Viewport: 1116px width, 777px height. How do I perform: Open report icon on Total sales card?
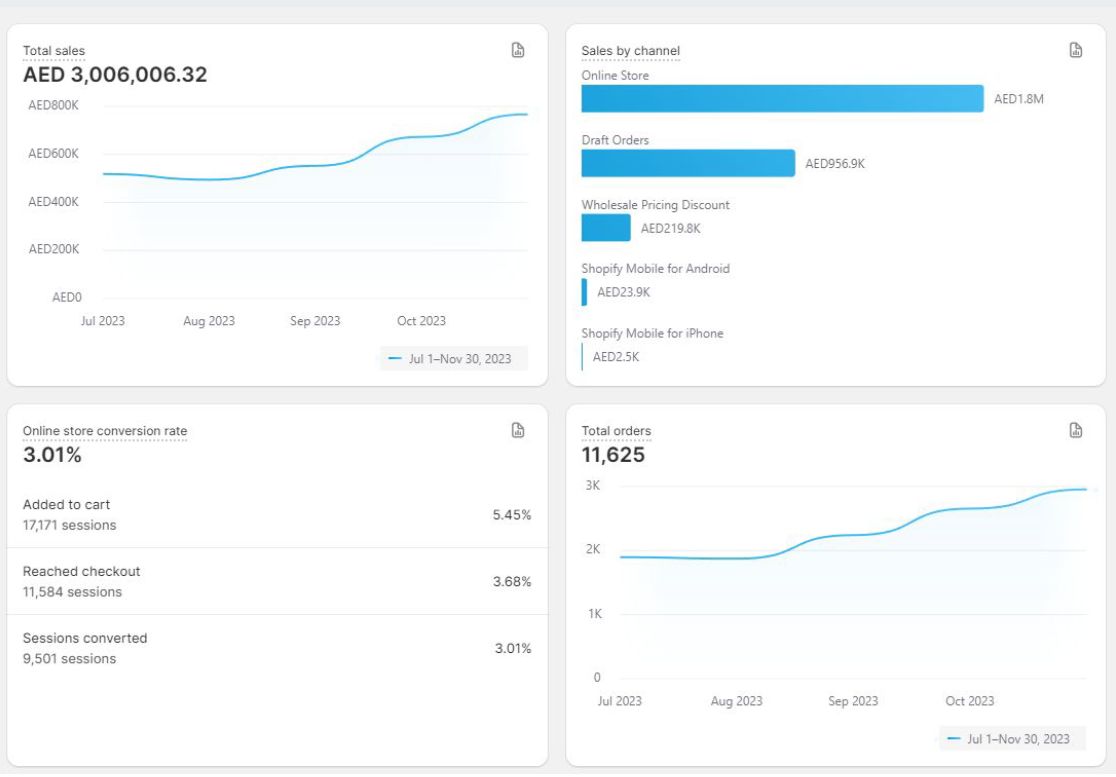pos(518,51)
